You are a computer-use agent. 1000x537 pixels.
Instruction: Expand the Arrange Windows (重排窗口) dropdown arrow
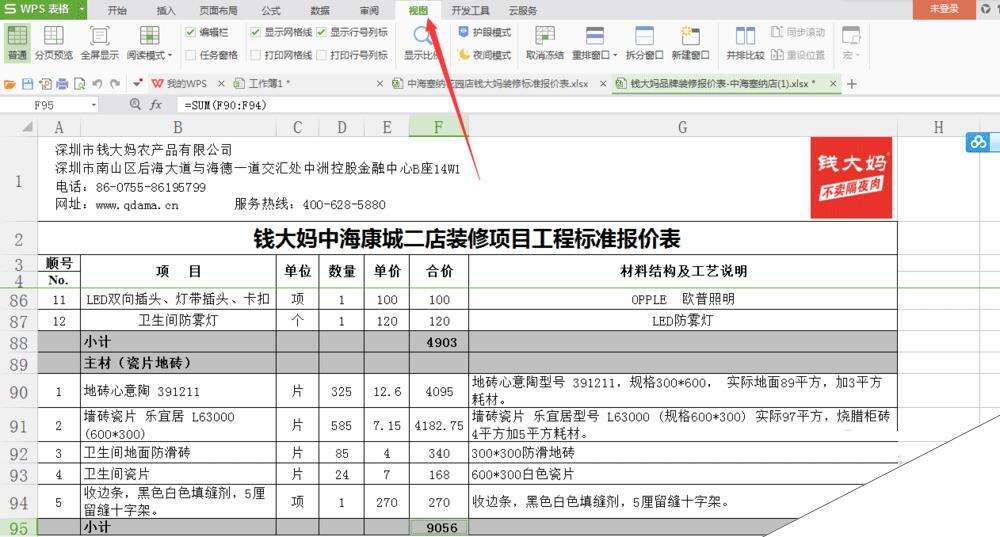click(615, 55)
